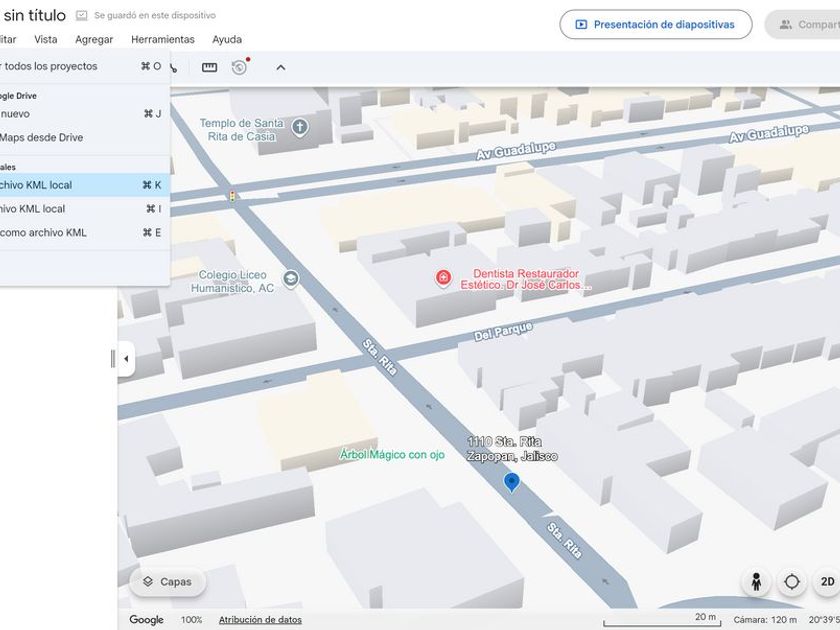Image resolution: width=840 pixels, height=630 pixels.
Task: Click the Colegio Liceo school marker icon
Action: 291,279
